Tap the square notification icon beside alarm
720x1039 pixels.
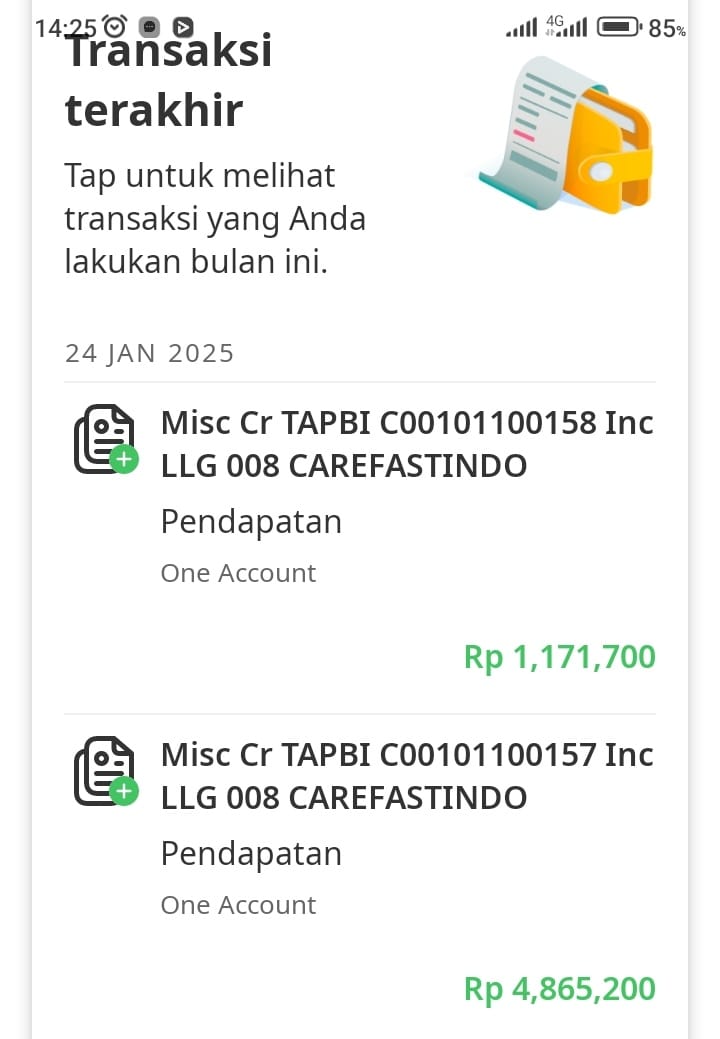click(x=150, y=27)
